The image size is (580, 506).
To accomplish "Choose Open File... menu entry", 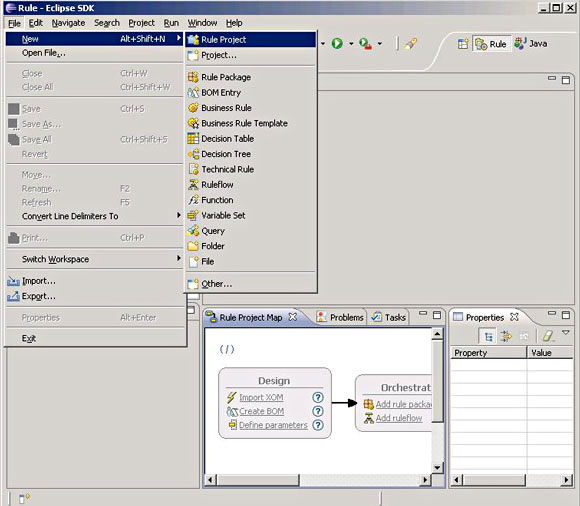I will tap(94, 53).
